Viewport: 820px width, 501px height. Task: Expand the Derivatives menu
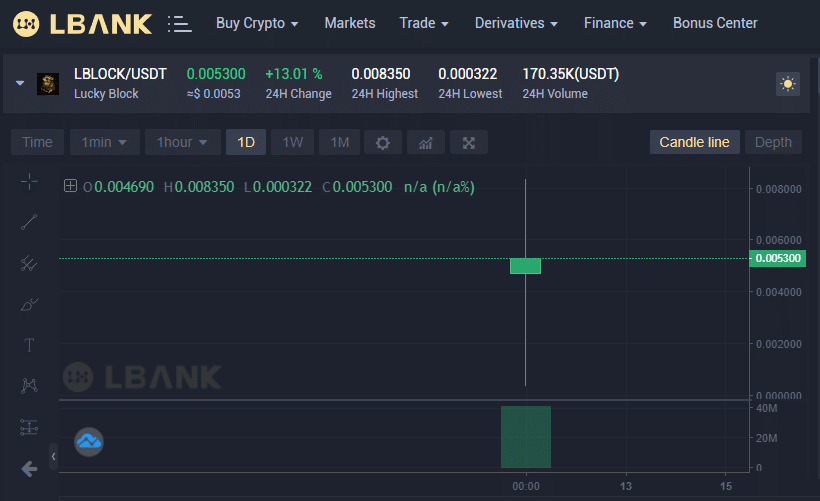pyautogui.click(x=516, y=23)
